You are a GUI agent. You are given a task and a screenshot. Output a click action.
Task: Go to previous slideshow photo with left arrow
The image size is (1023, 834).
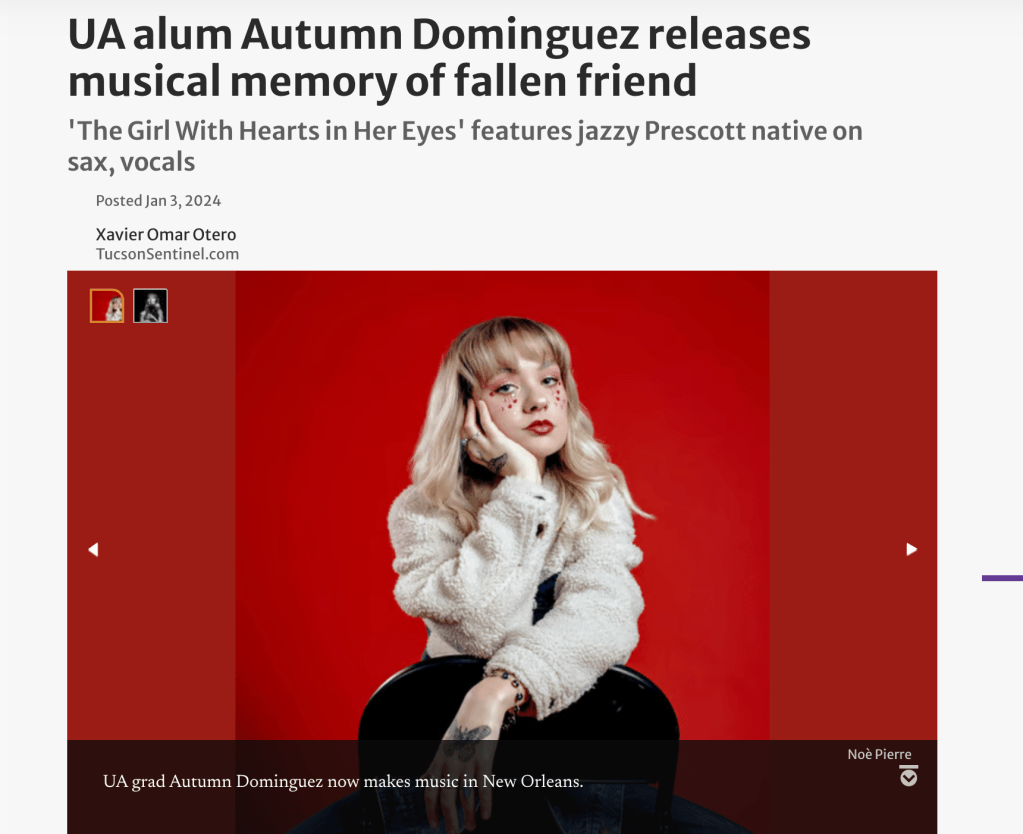93,549
